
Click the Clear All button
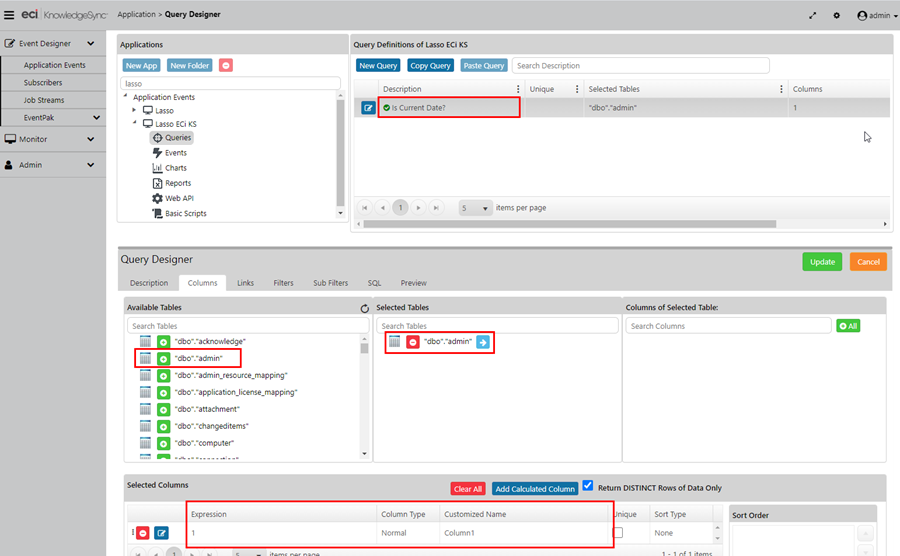pyautogui.click(x=467, y=489)
